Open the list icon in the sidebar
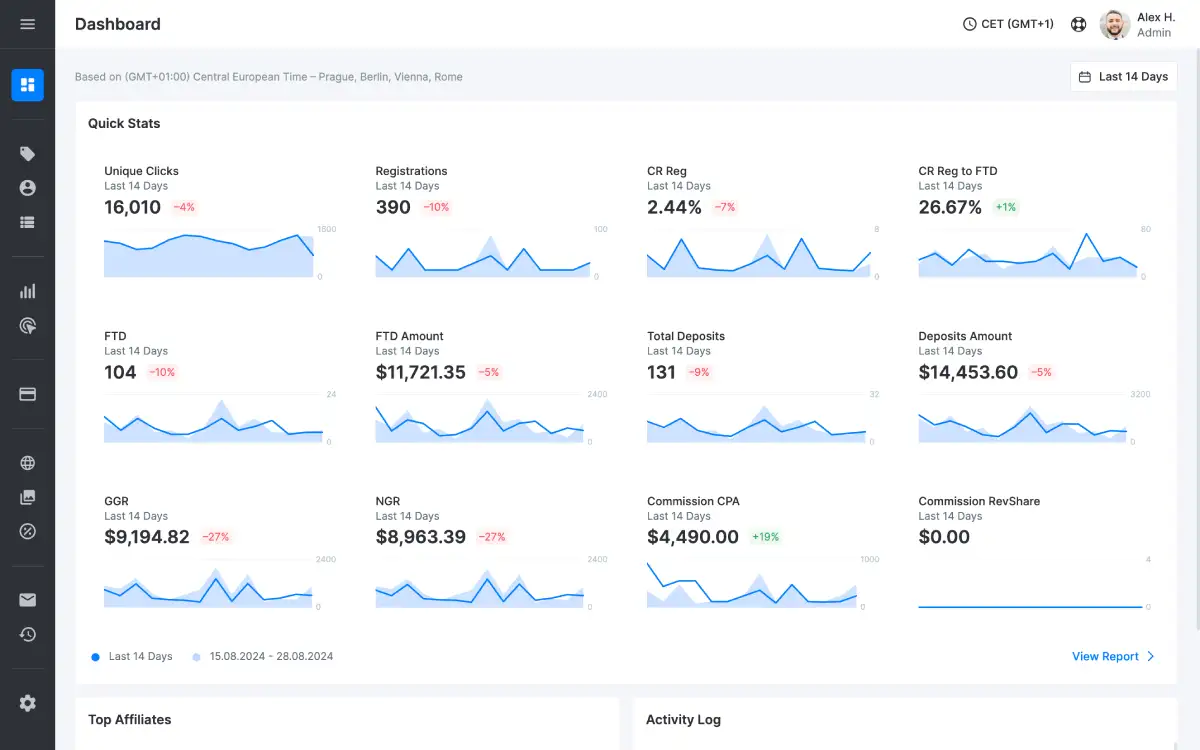The width and height of the screenshot is (1200, 750). click(x=27, y=222)
